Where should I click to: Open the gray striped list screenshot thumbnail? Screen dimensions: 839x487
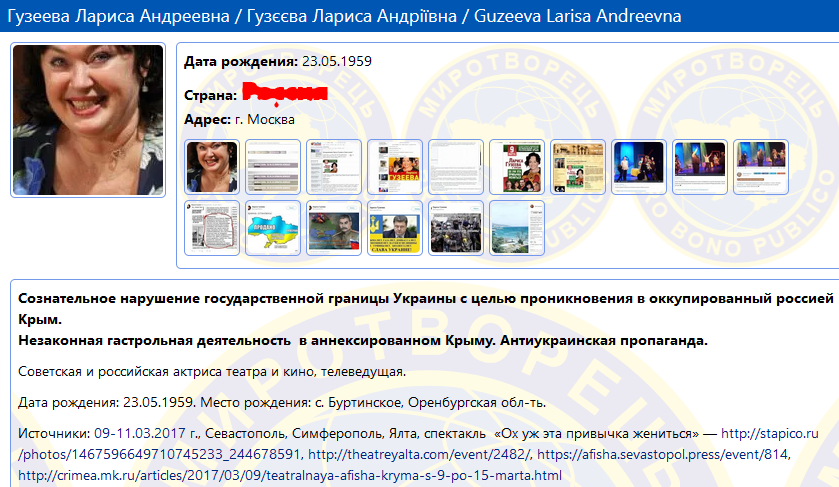[x=273, y=167]
